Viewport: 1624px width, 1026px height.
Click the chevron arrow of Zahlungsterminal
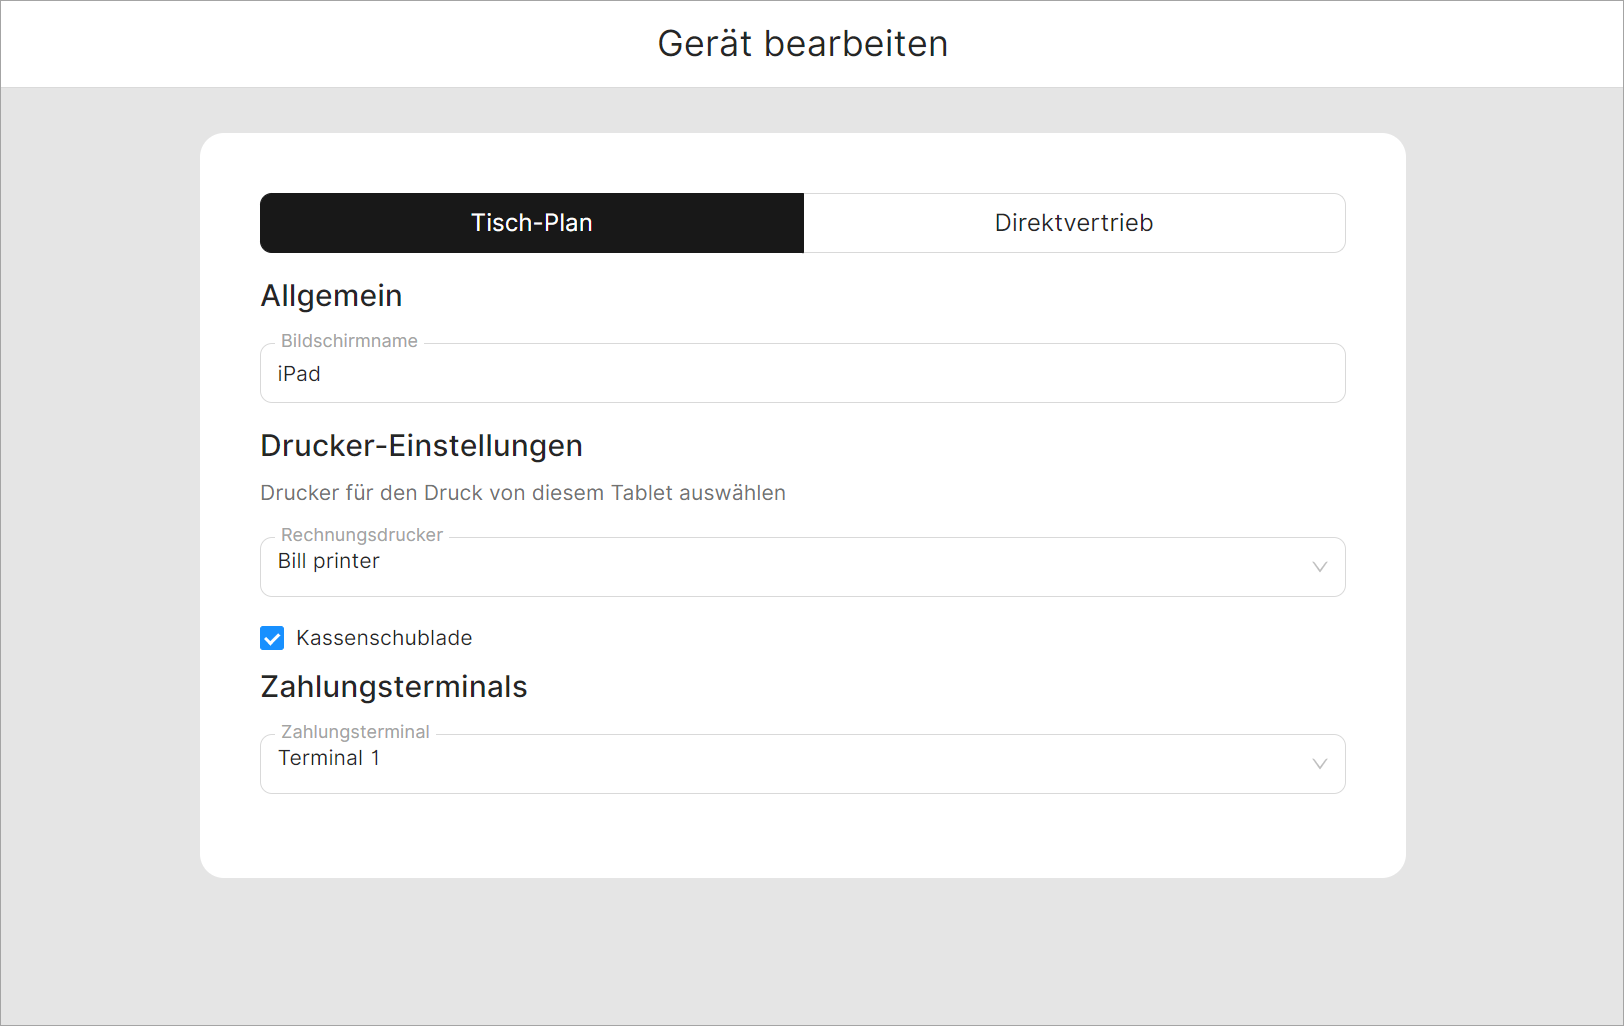tap(1319, 764)
